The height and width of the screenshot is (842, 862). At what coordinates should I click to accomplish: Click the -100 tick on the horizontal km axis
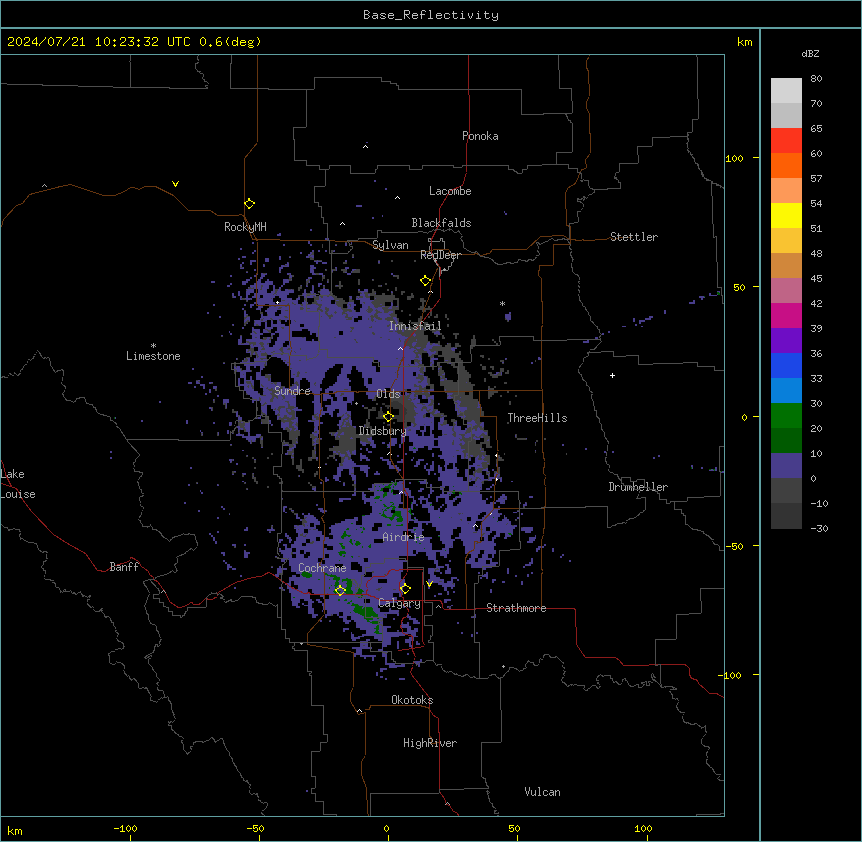(125, 828)
